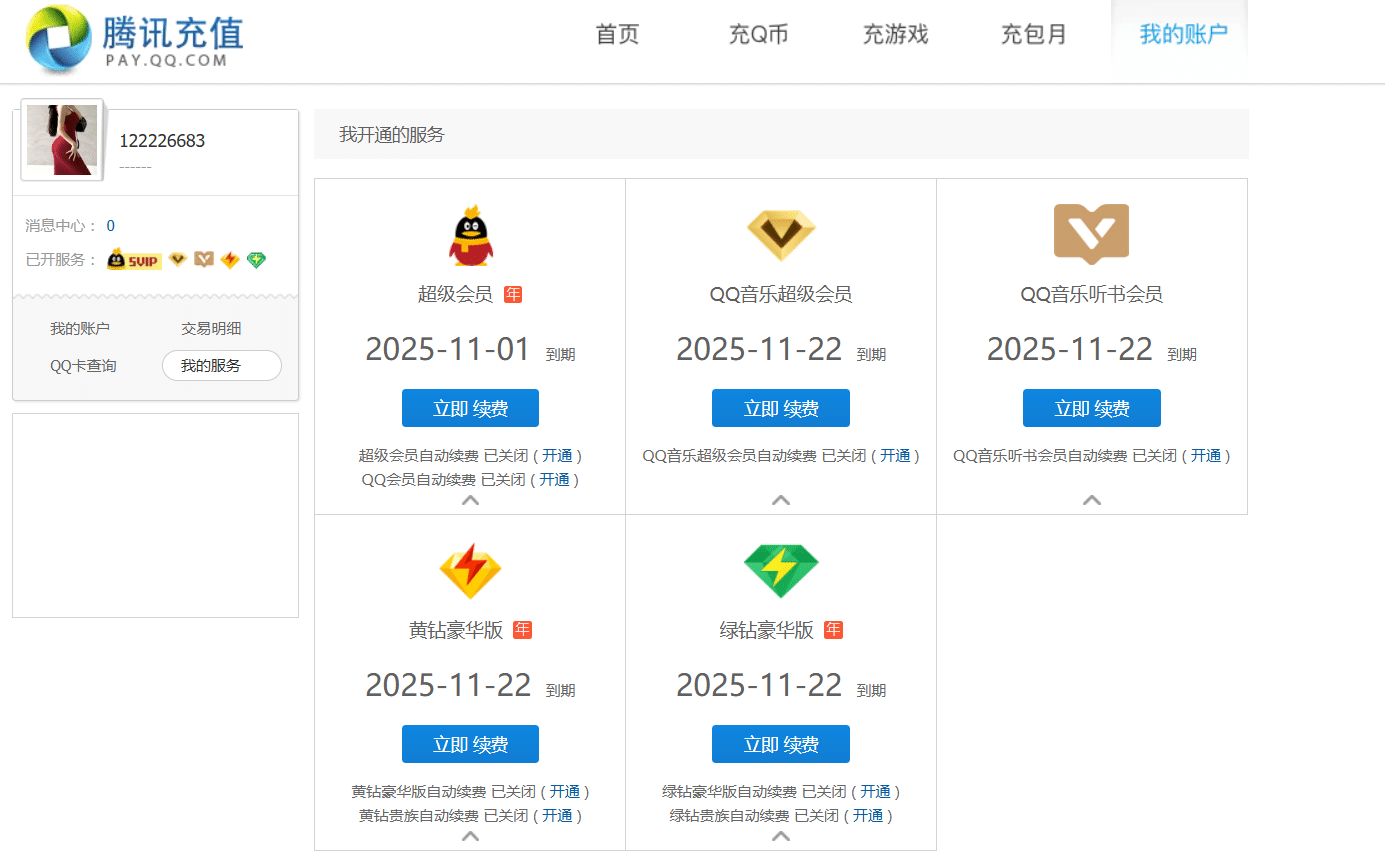Image resolution: width=1385 pixels, height=856 pixels.
Task: Collapse the QQ音乐听书会员 card chevron
Action: (x=1092, y=500)
